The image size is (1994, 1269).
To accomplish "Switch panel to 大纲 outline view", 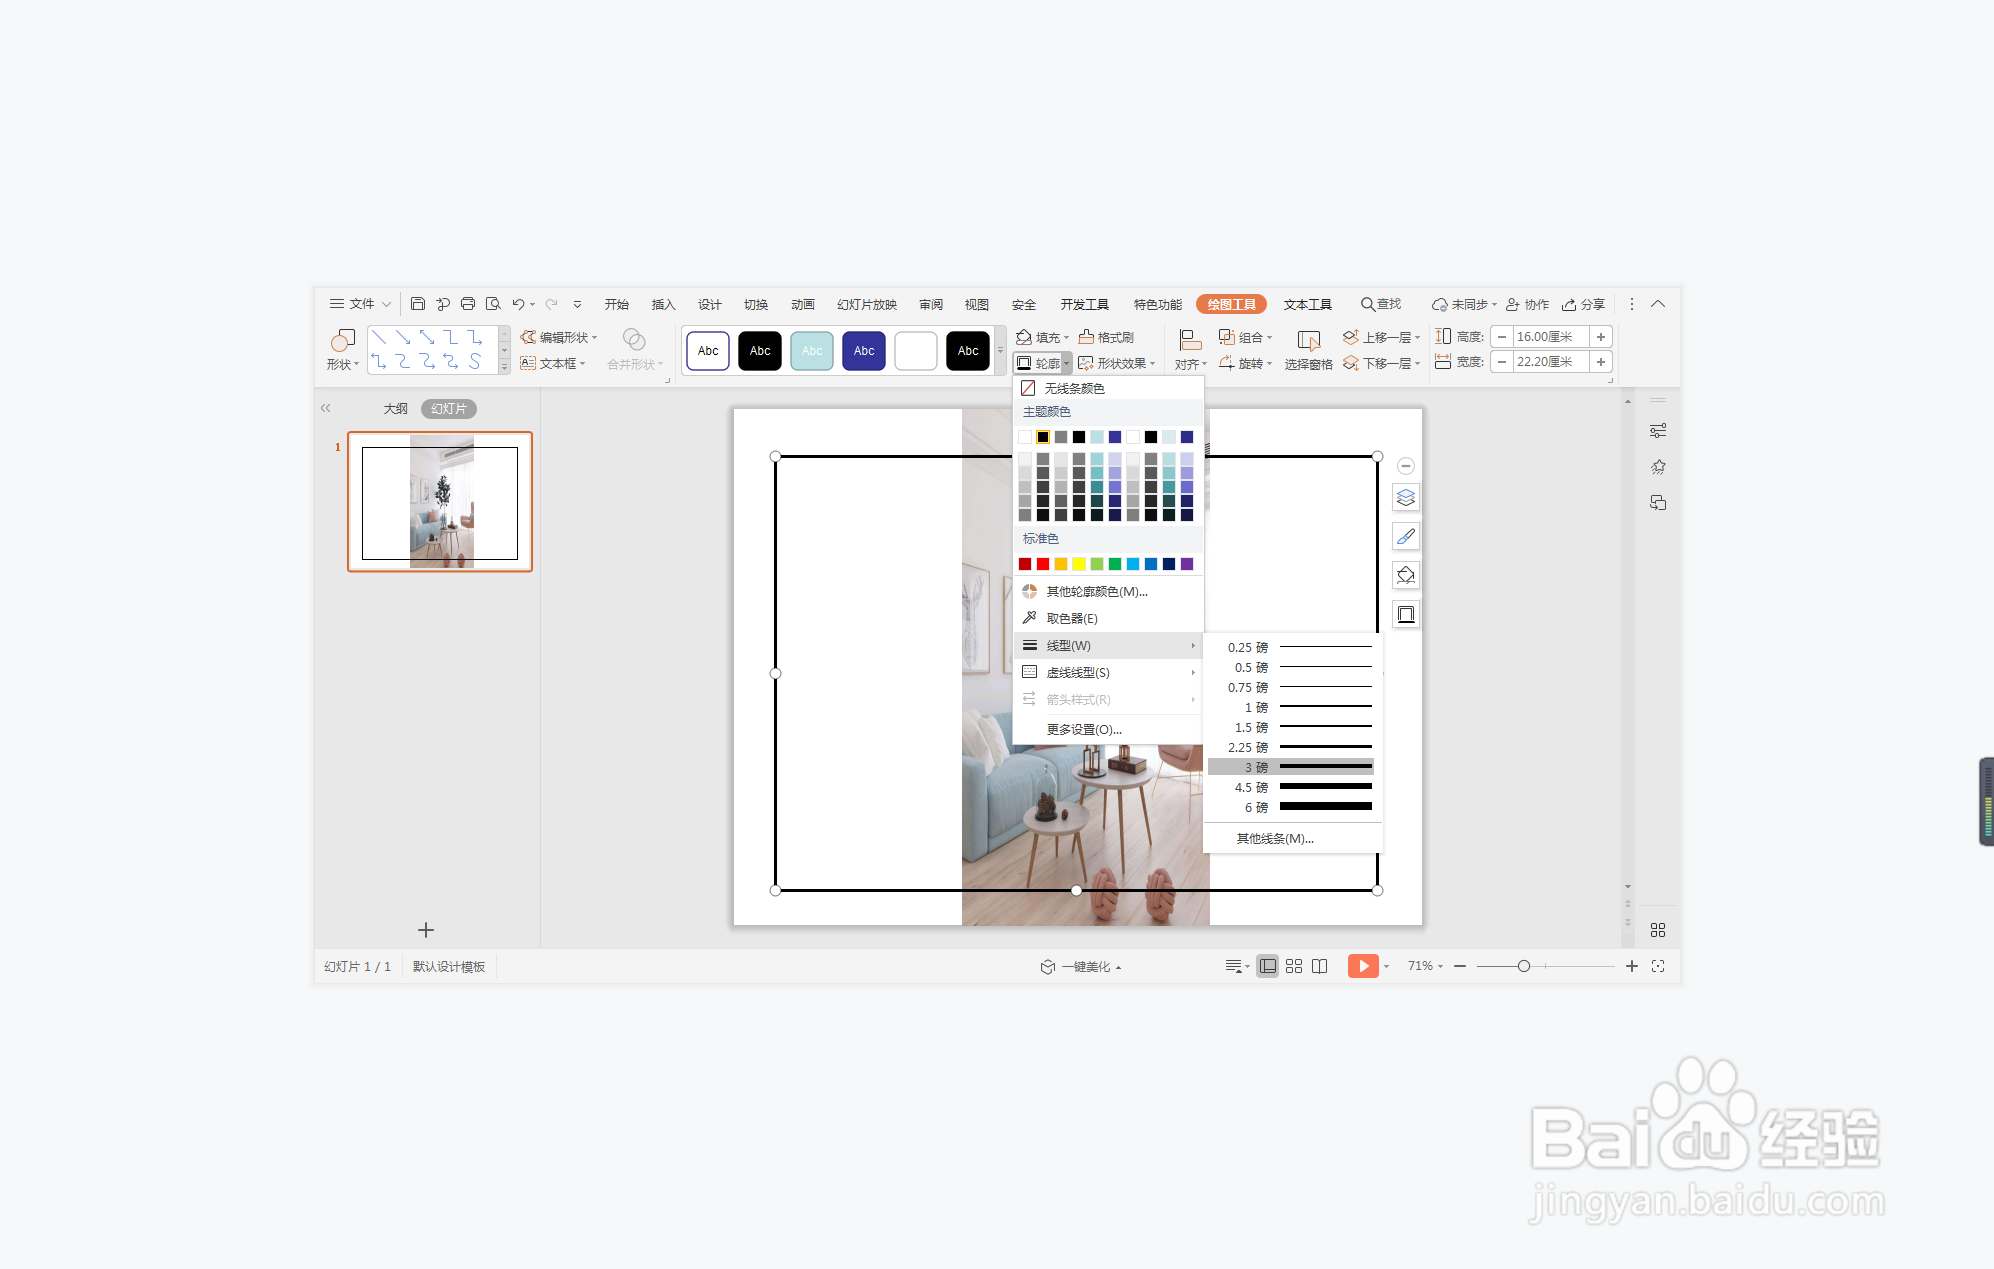I will pos(396,408).
